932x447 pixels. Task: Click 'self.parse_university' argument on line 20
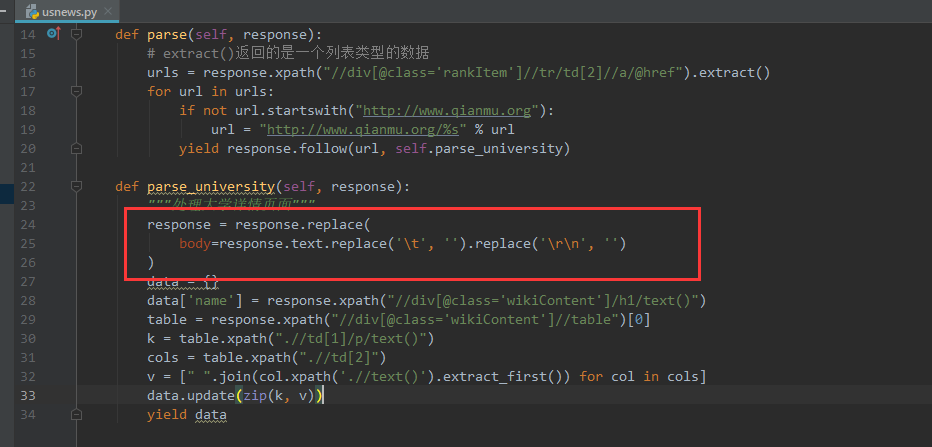coord(478,149)
